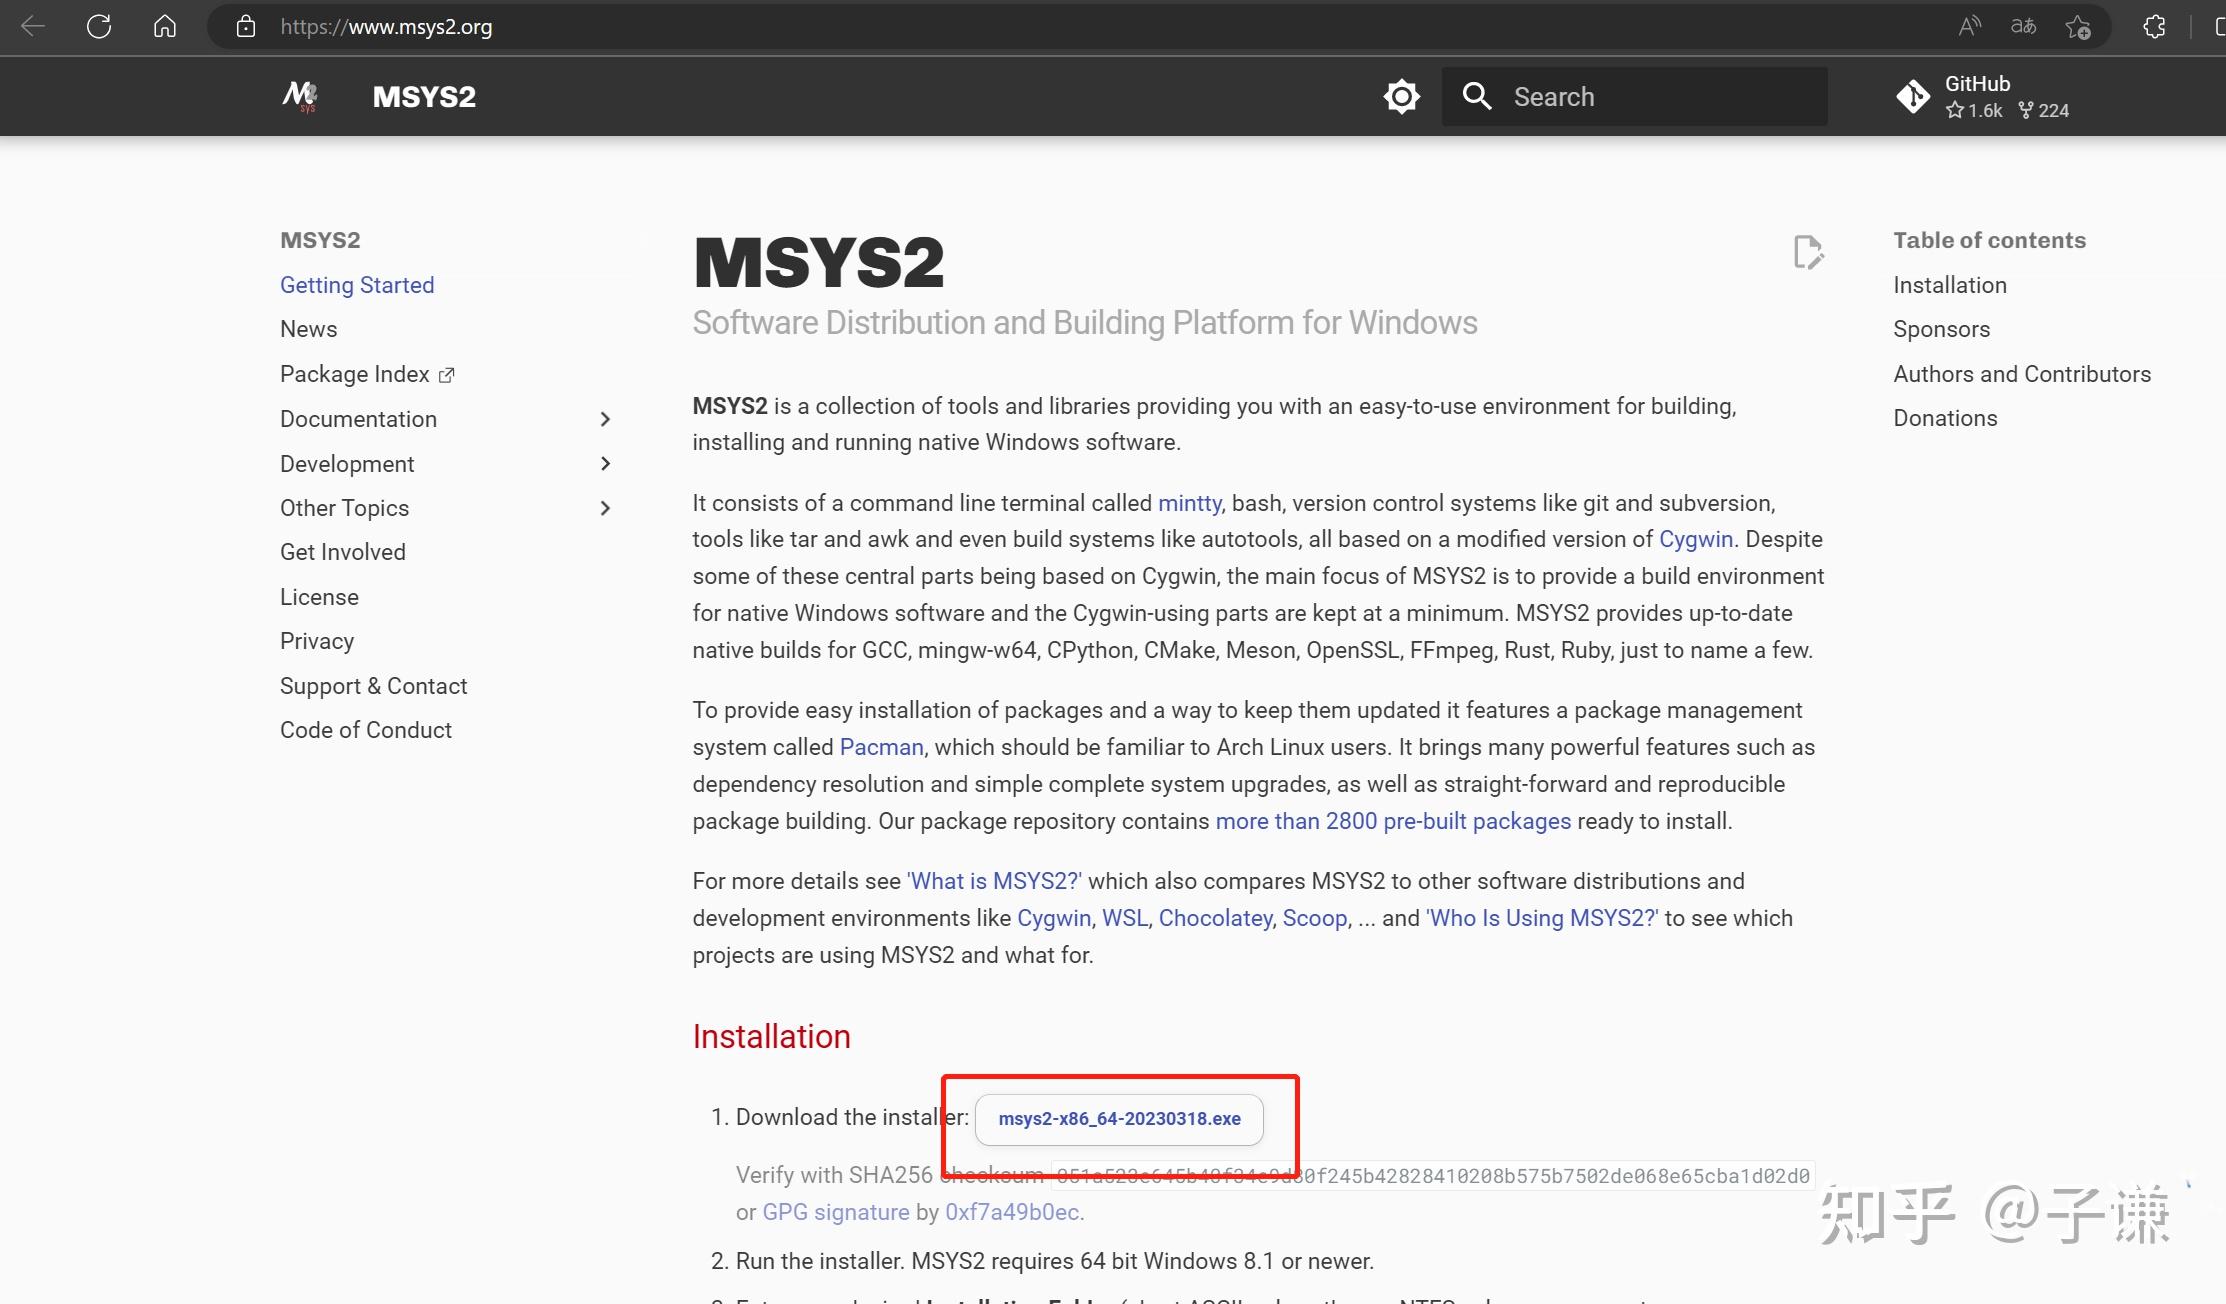Click the translate icon in address bar

tap(2023, 27)
